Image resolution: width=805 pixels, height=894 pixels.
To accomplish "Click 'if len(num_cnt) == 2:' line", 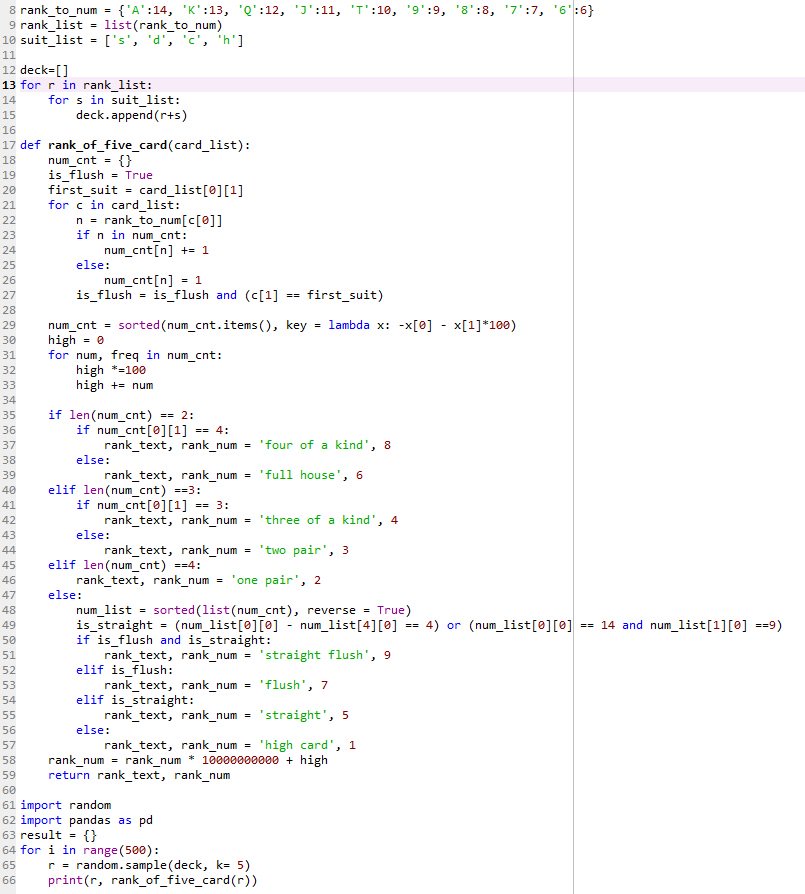I will [x=121, y=415].
